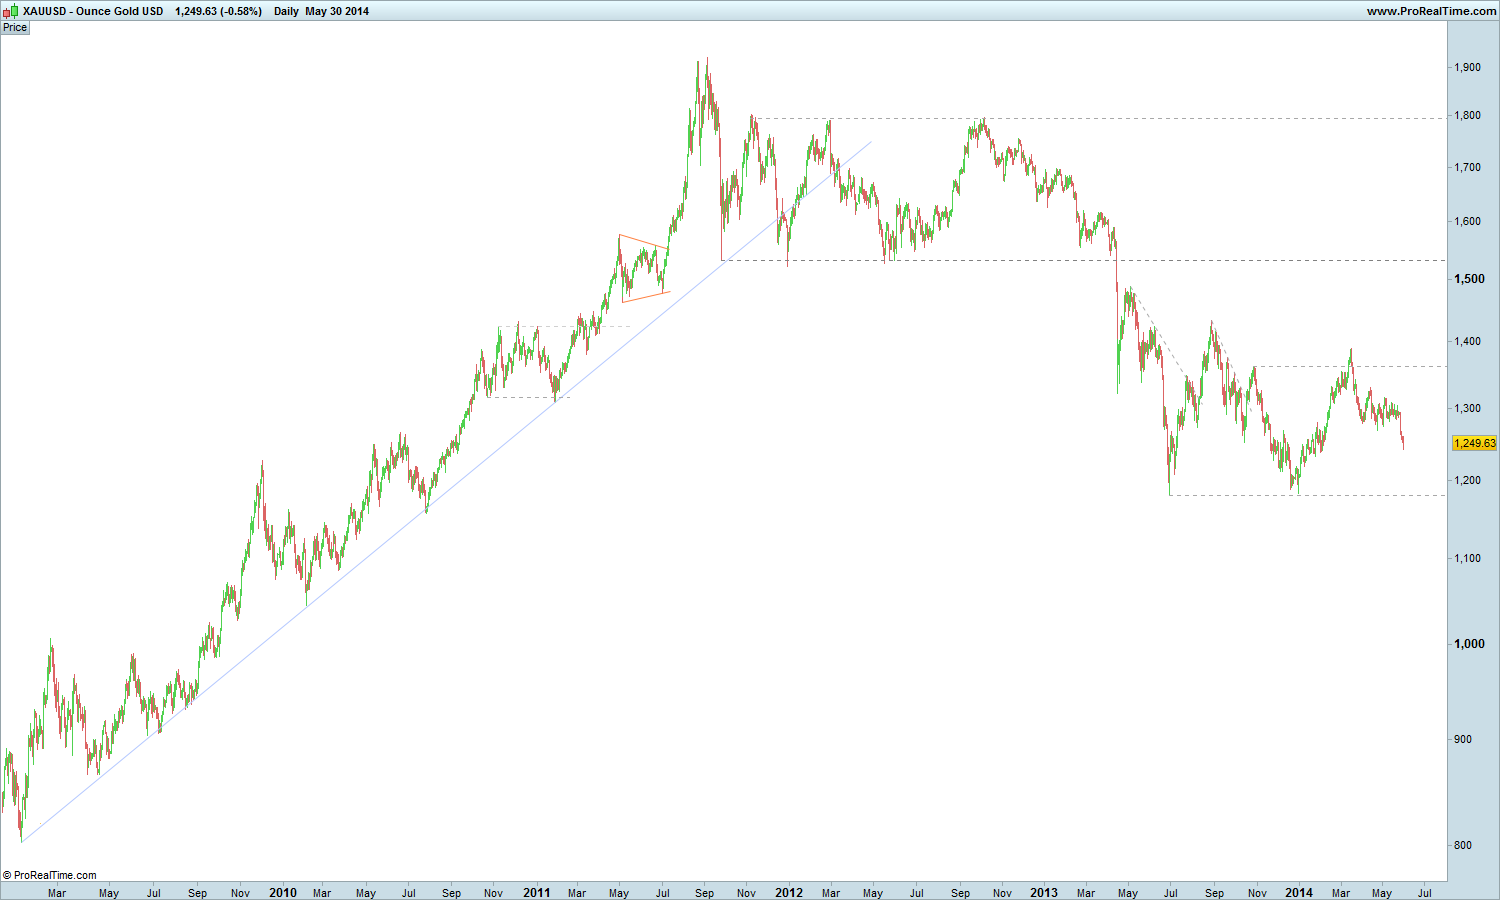The height and width of the screenshot is (900, 1500).
Task: Select the blue ascending trendline
Action: coord(445,492)
